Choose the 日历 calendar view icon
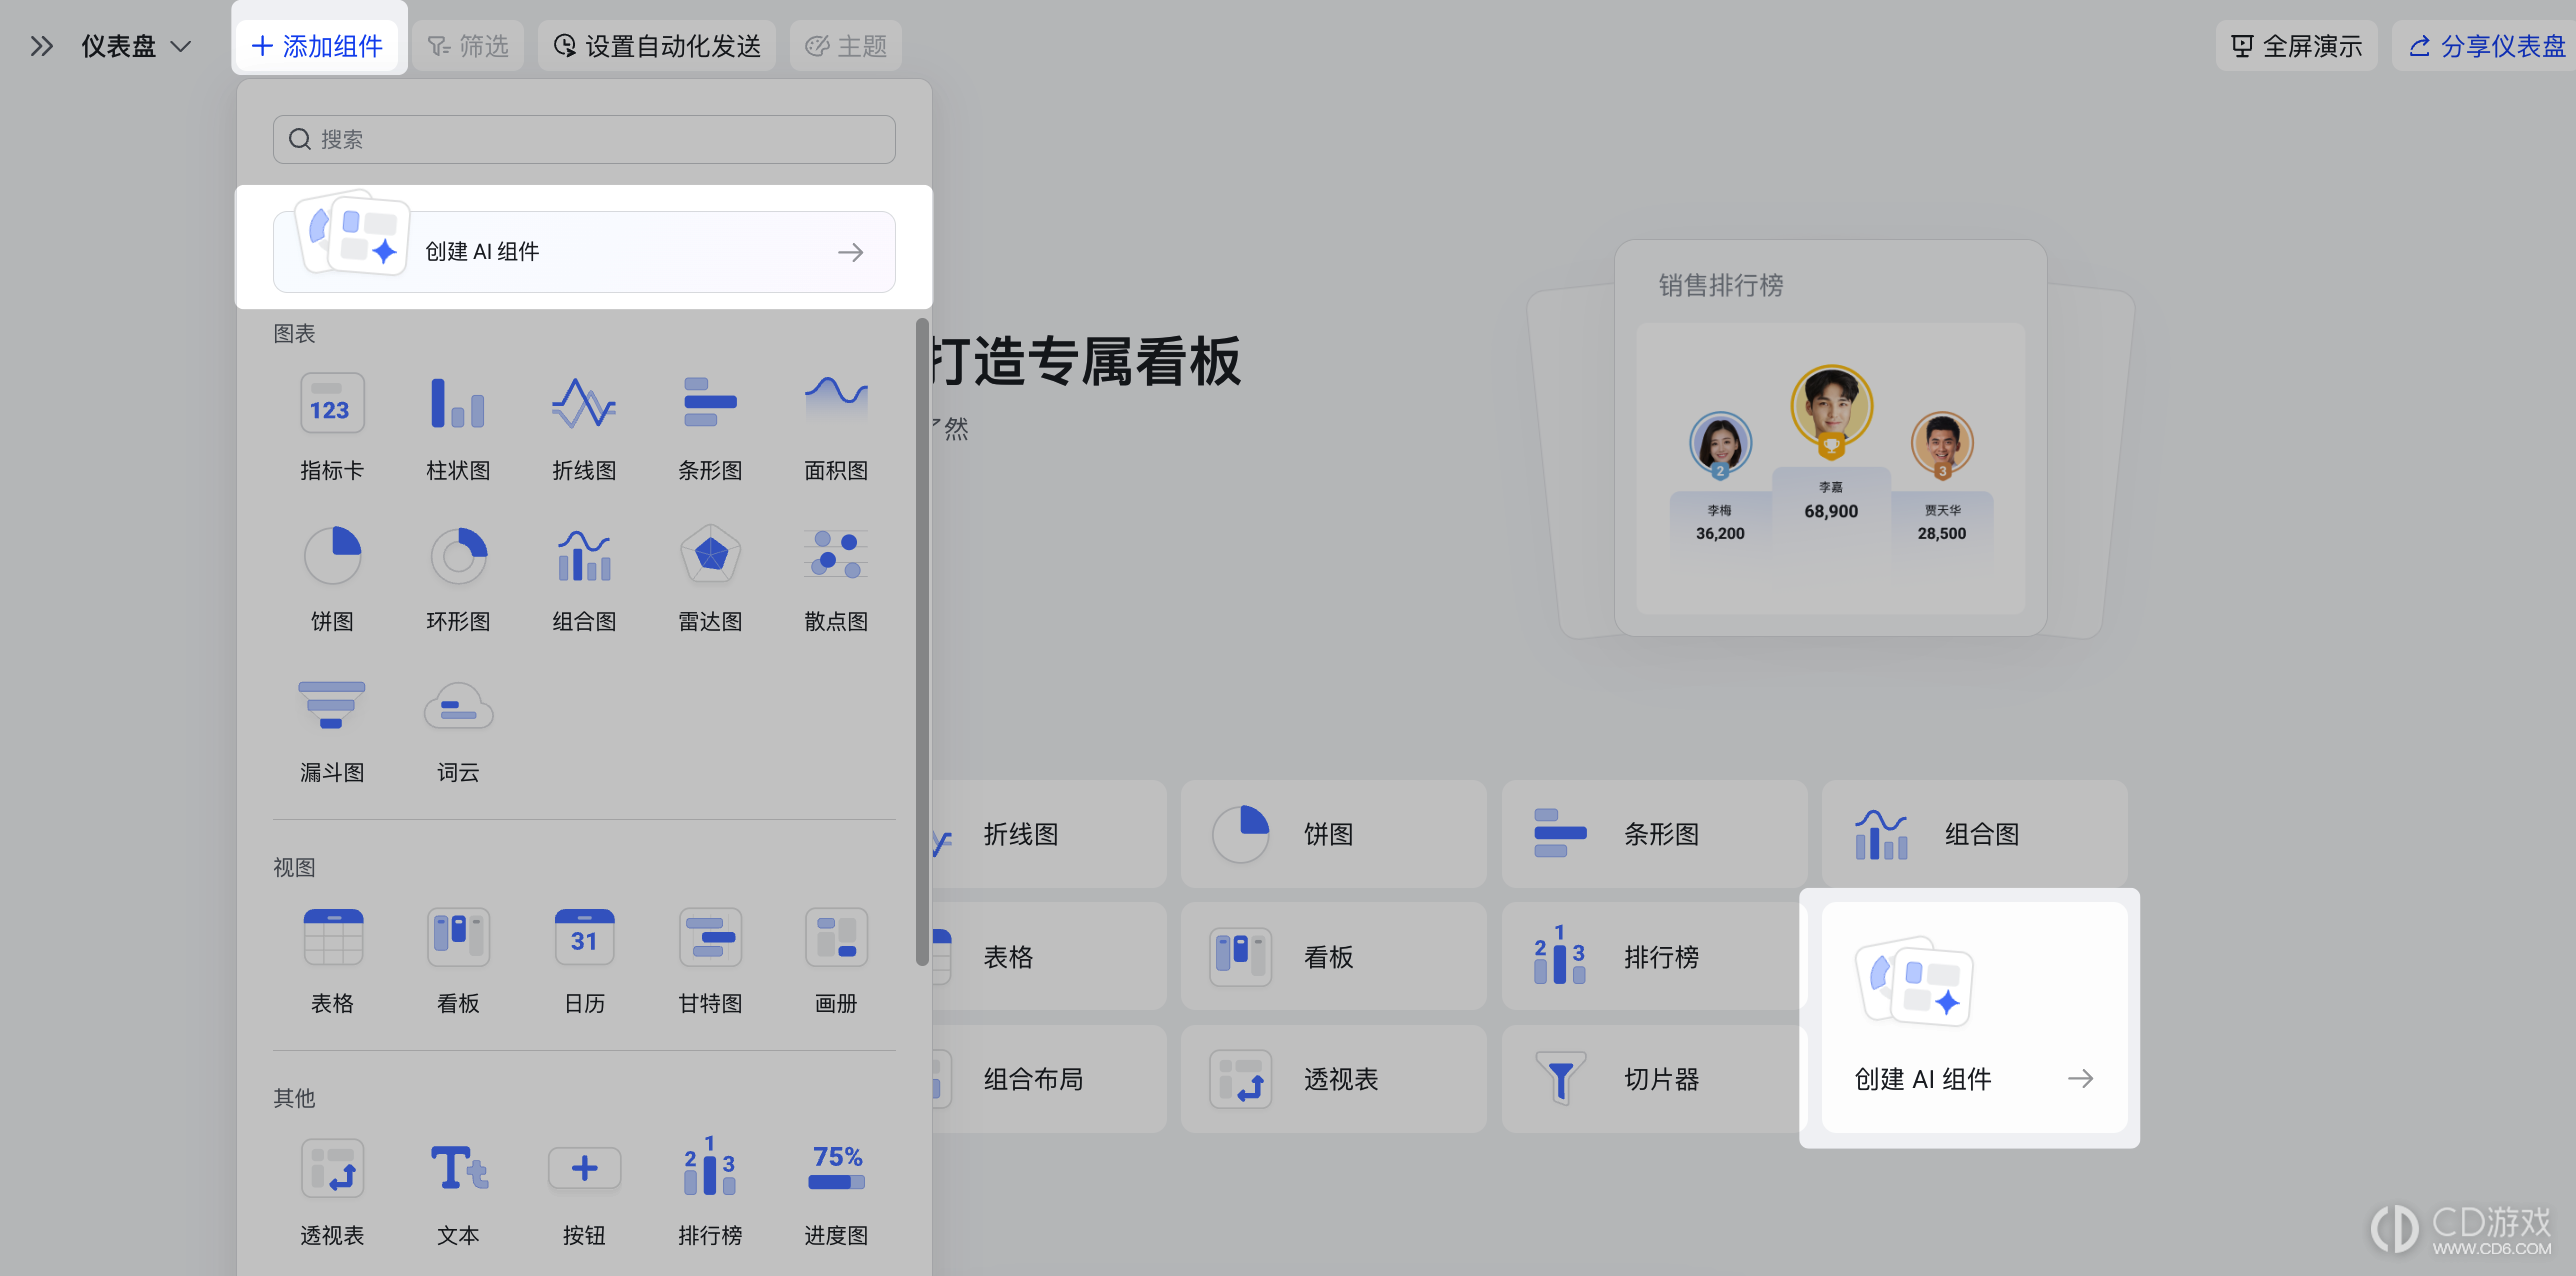 tap(584, 937)
